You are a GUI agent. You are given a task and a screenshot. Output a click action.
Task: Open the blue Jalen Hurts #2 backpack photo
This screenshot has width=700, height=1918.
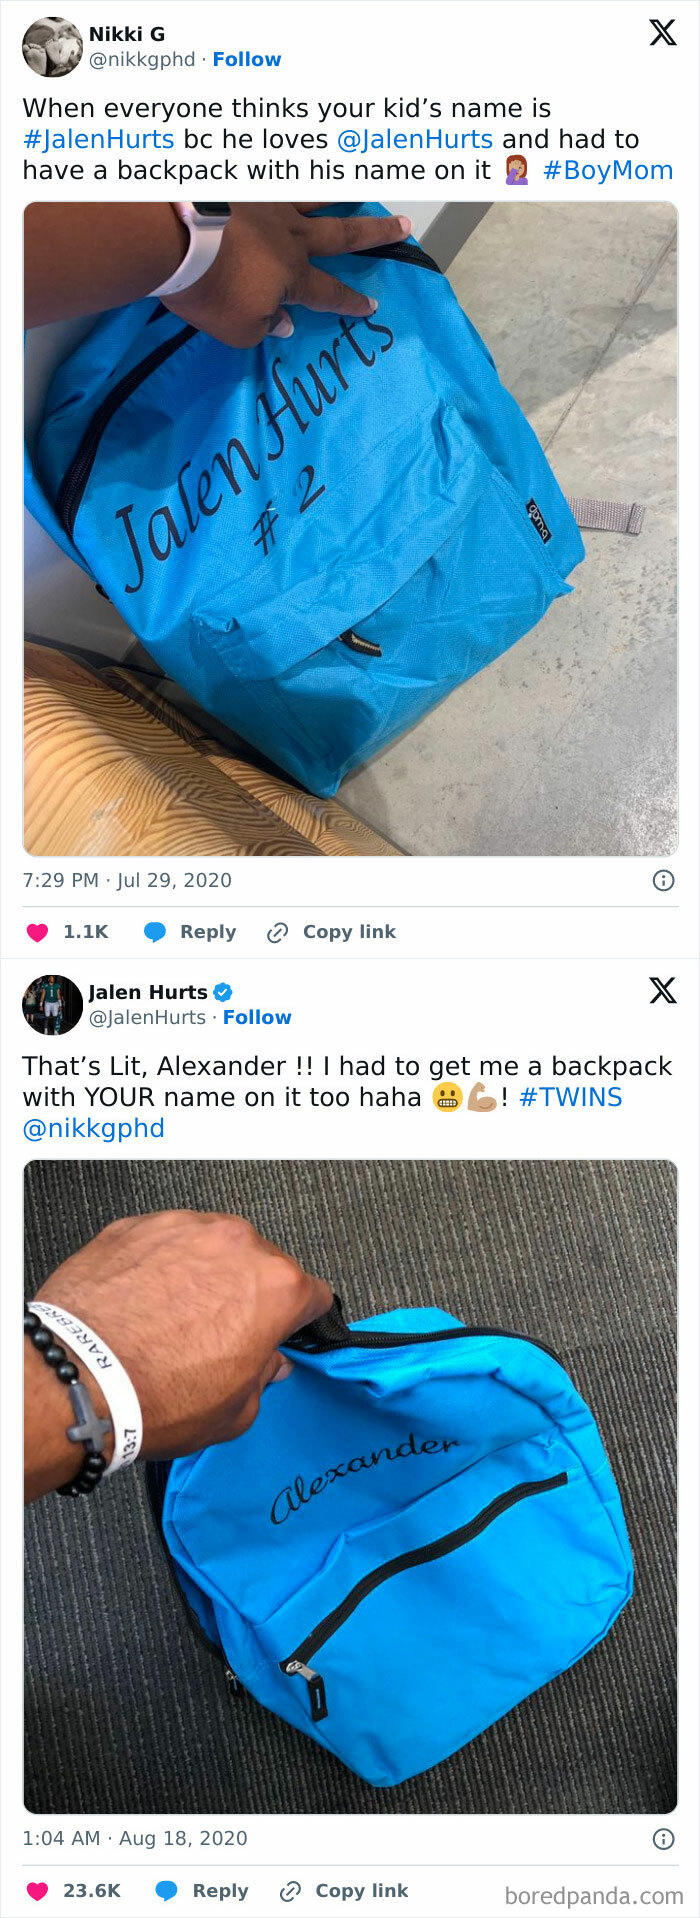point(350,528)
